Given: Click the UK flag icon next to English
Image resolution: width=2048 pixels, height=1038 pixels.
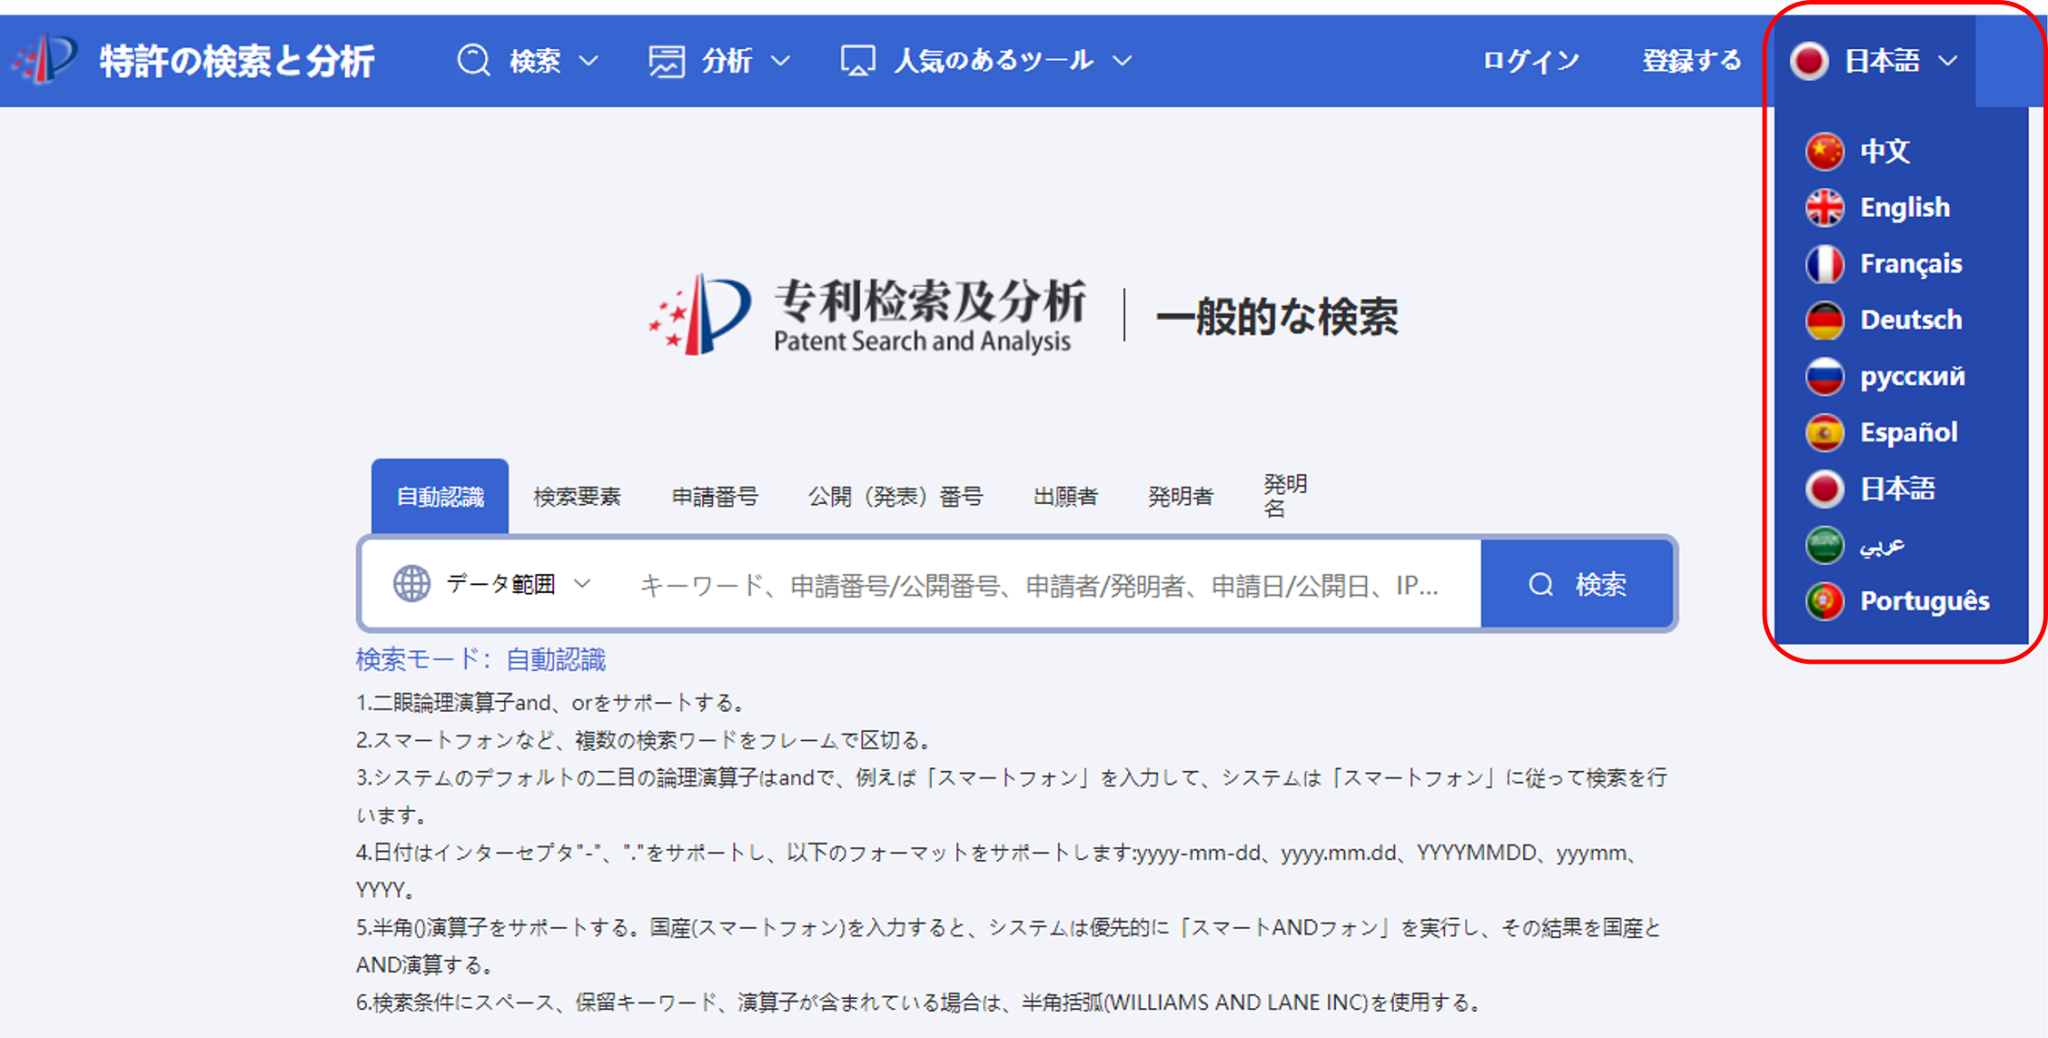Looking at the screenshot, I should coord(1826,207).
